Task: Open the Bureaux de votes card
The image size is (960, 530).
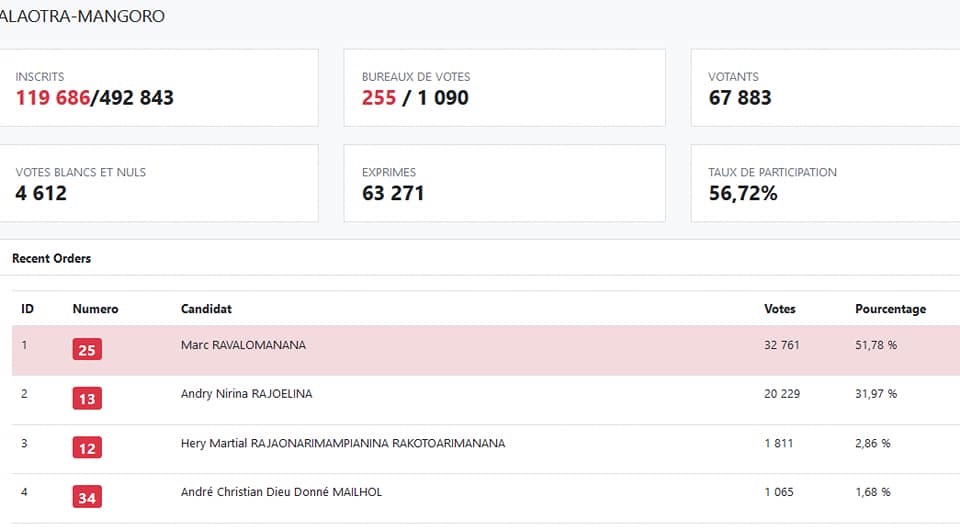Action: pos(504,88)
